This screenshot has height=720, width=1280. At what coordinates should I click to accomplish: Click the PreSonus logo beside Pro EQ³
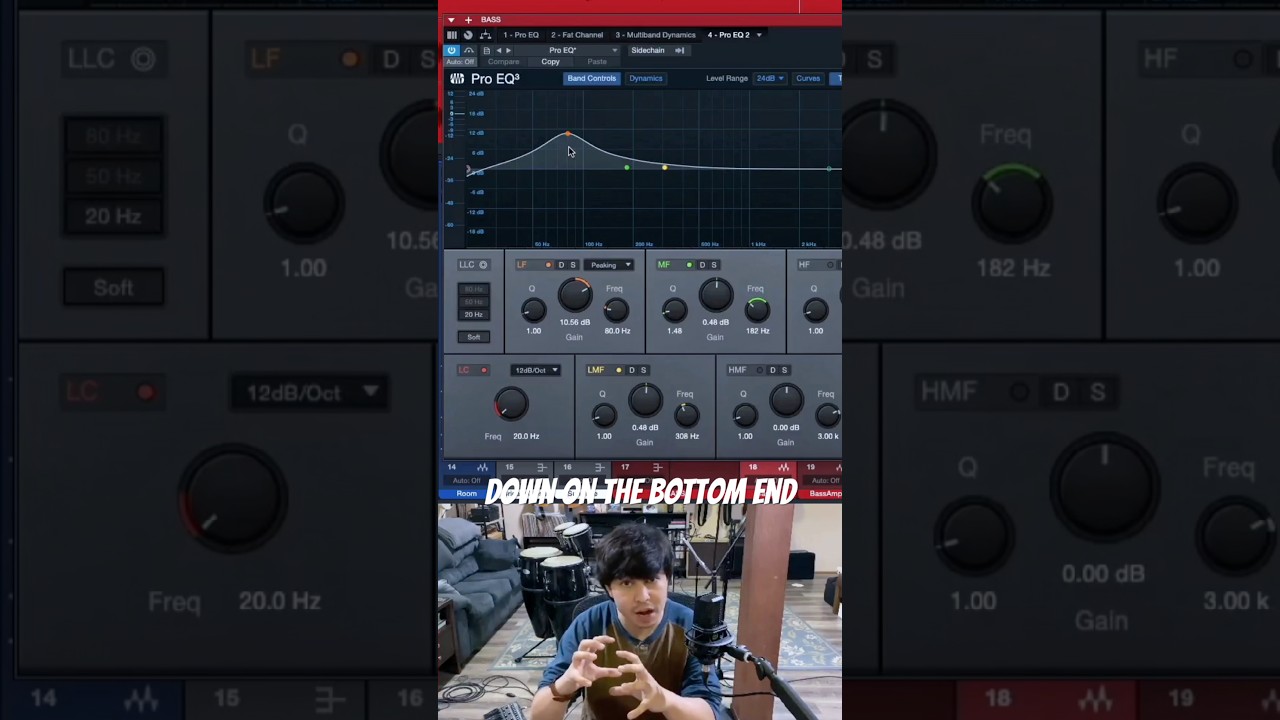tap(457, 79)
